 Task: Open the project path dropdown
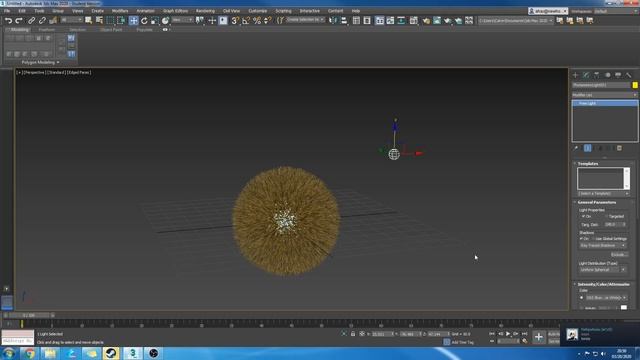[516, 20]
